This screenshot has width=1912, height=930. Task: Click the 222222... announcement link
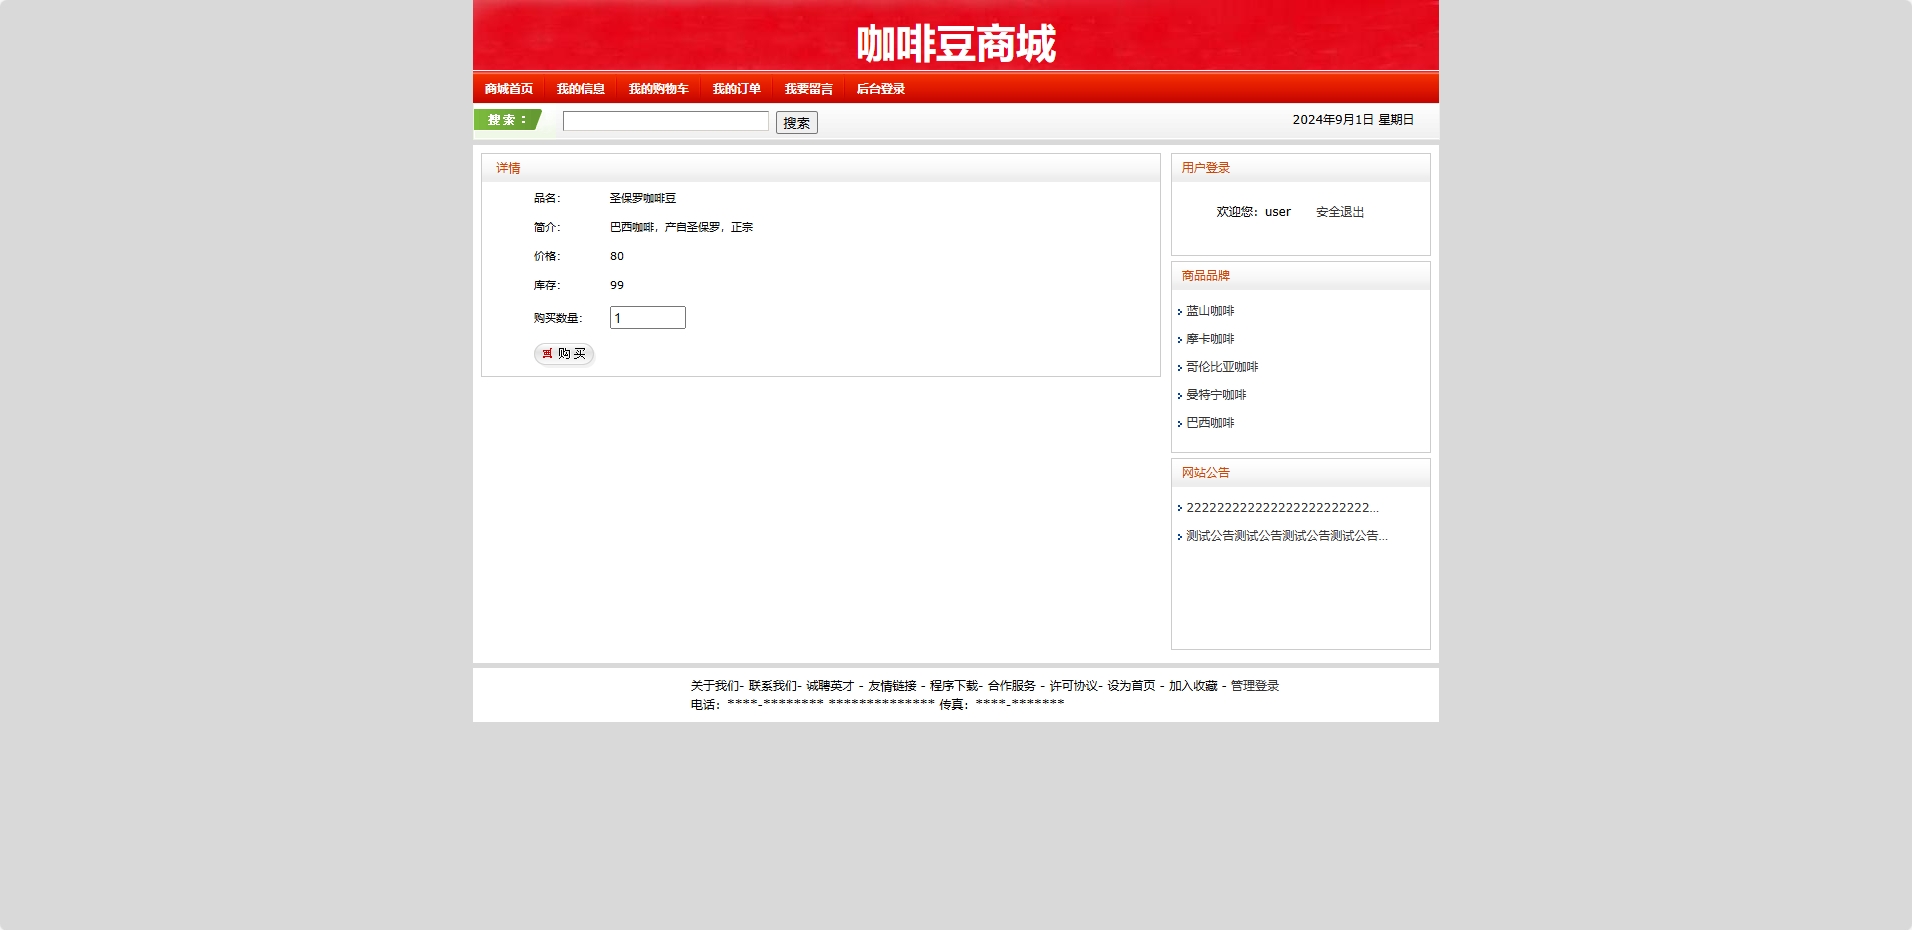1283,508
